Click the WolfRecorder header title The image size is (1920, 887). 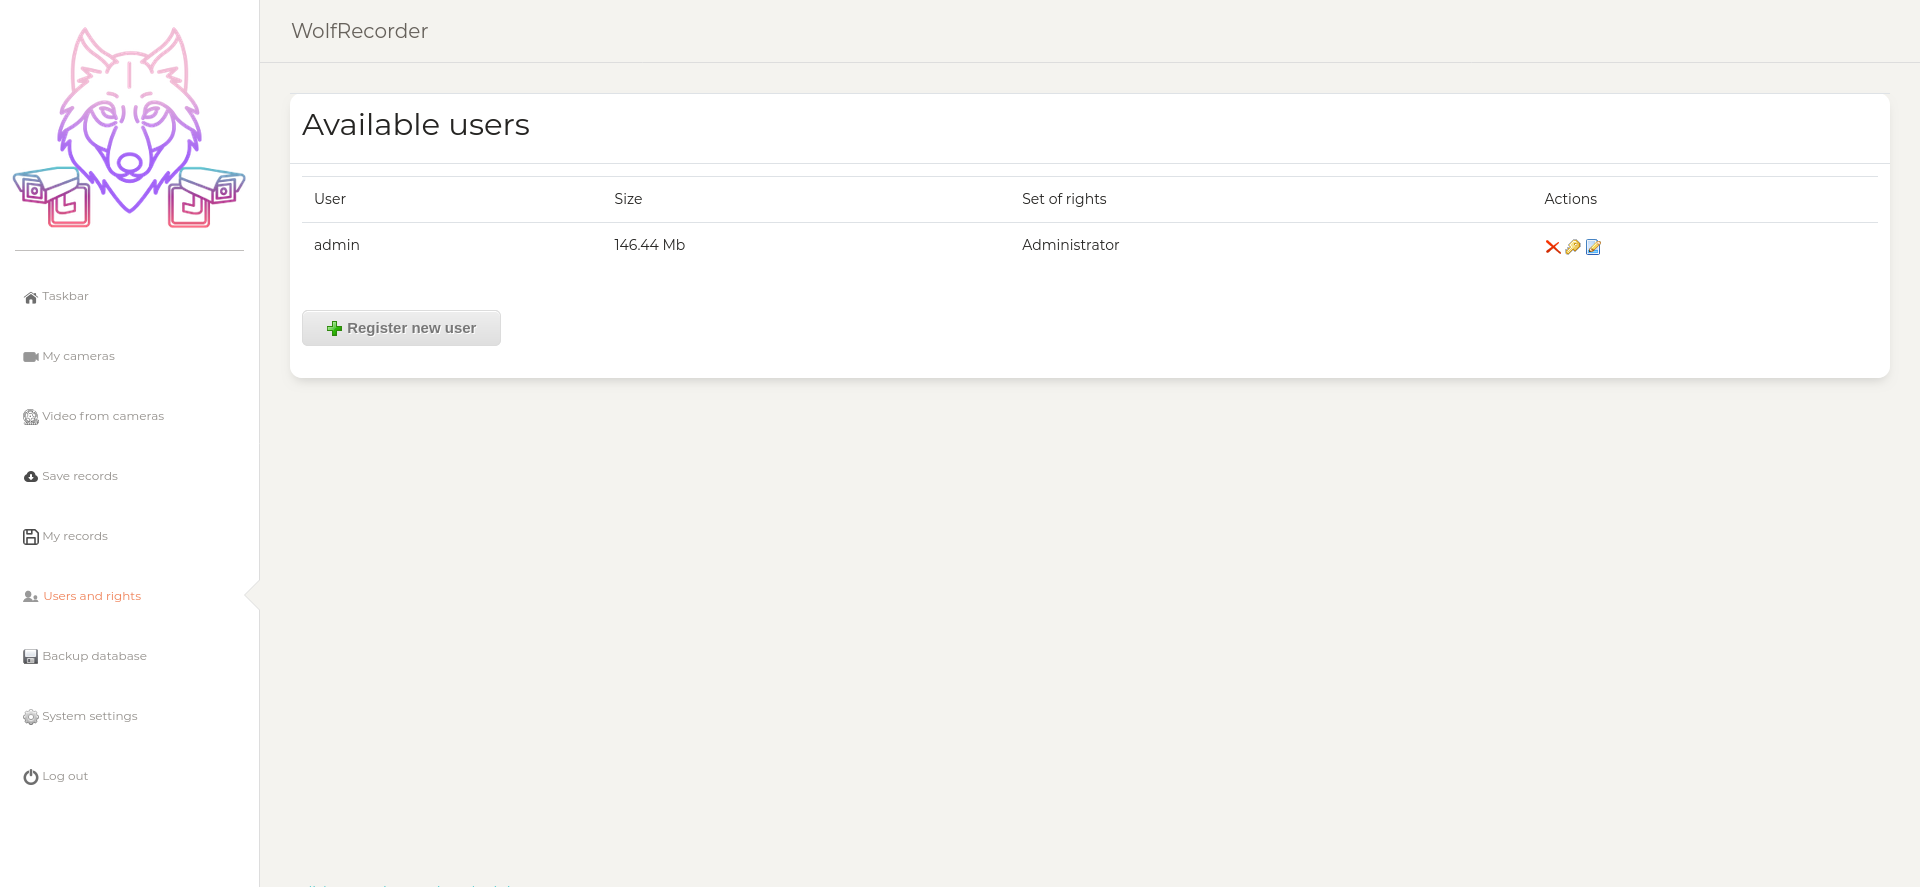[359, 31]
